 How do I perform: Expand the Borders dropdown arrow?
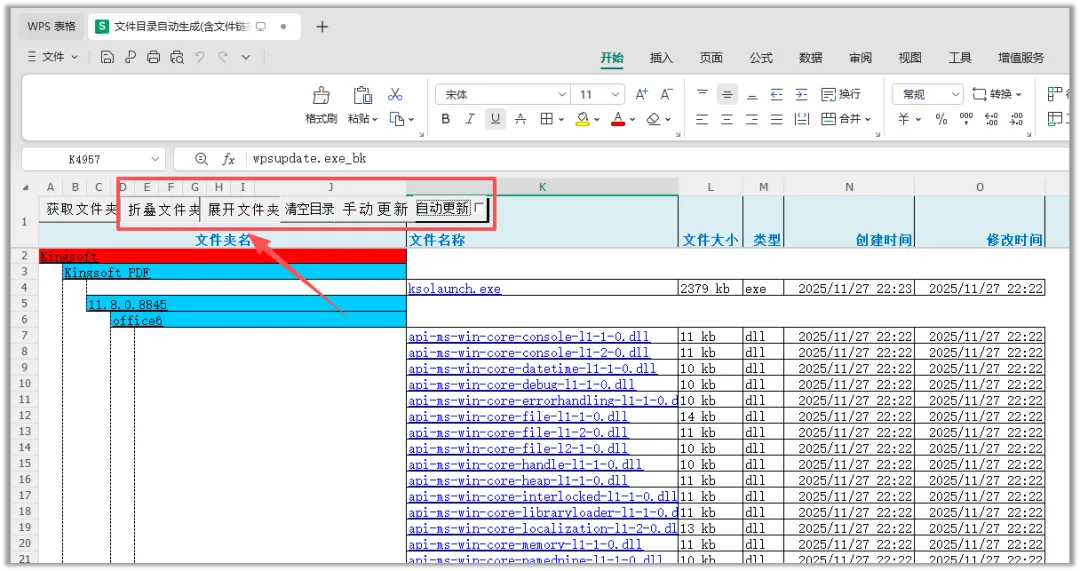click(561, 120)
